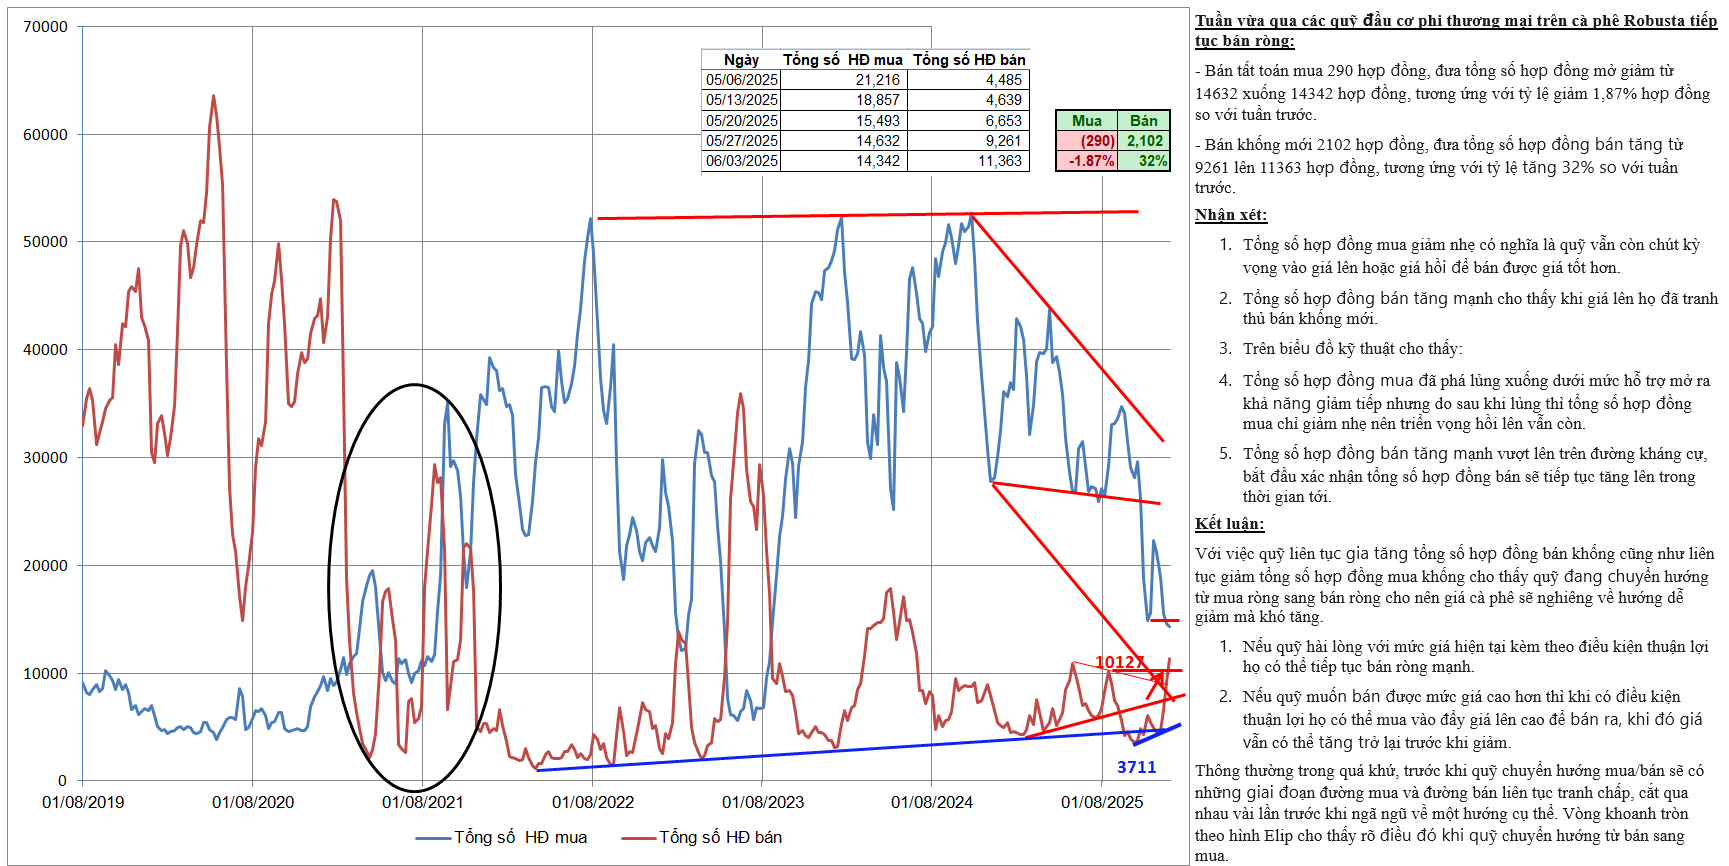Viewport: 1729px width, 866px height.
Task: Select the 01/08/2025 x-axis label
Action: 1101,802
